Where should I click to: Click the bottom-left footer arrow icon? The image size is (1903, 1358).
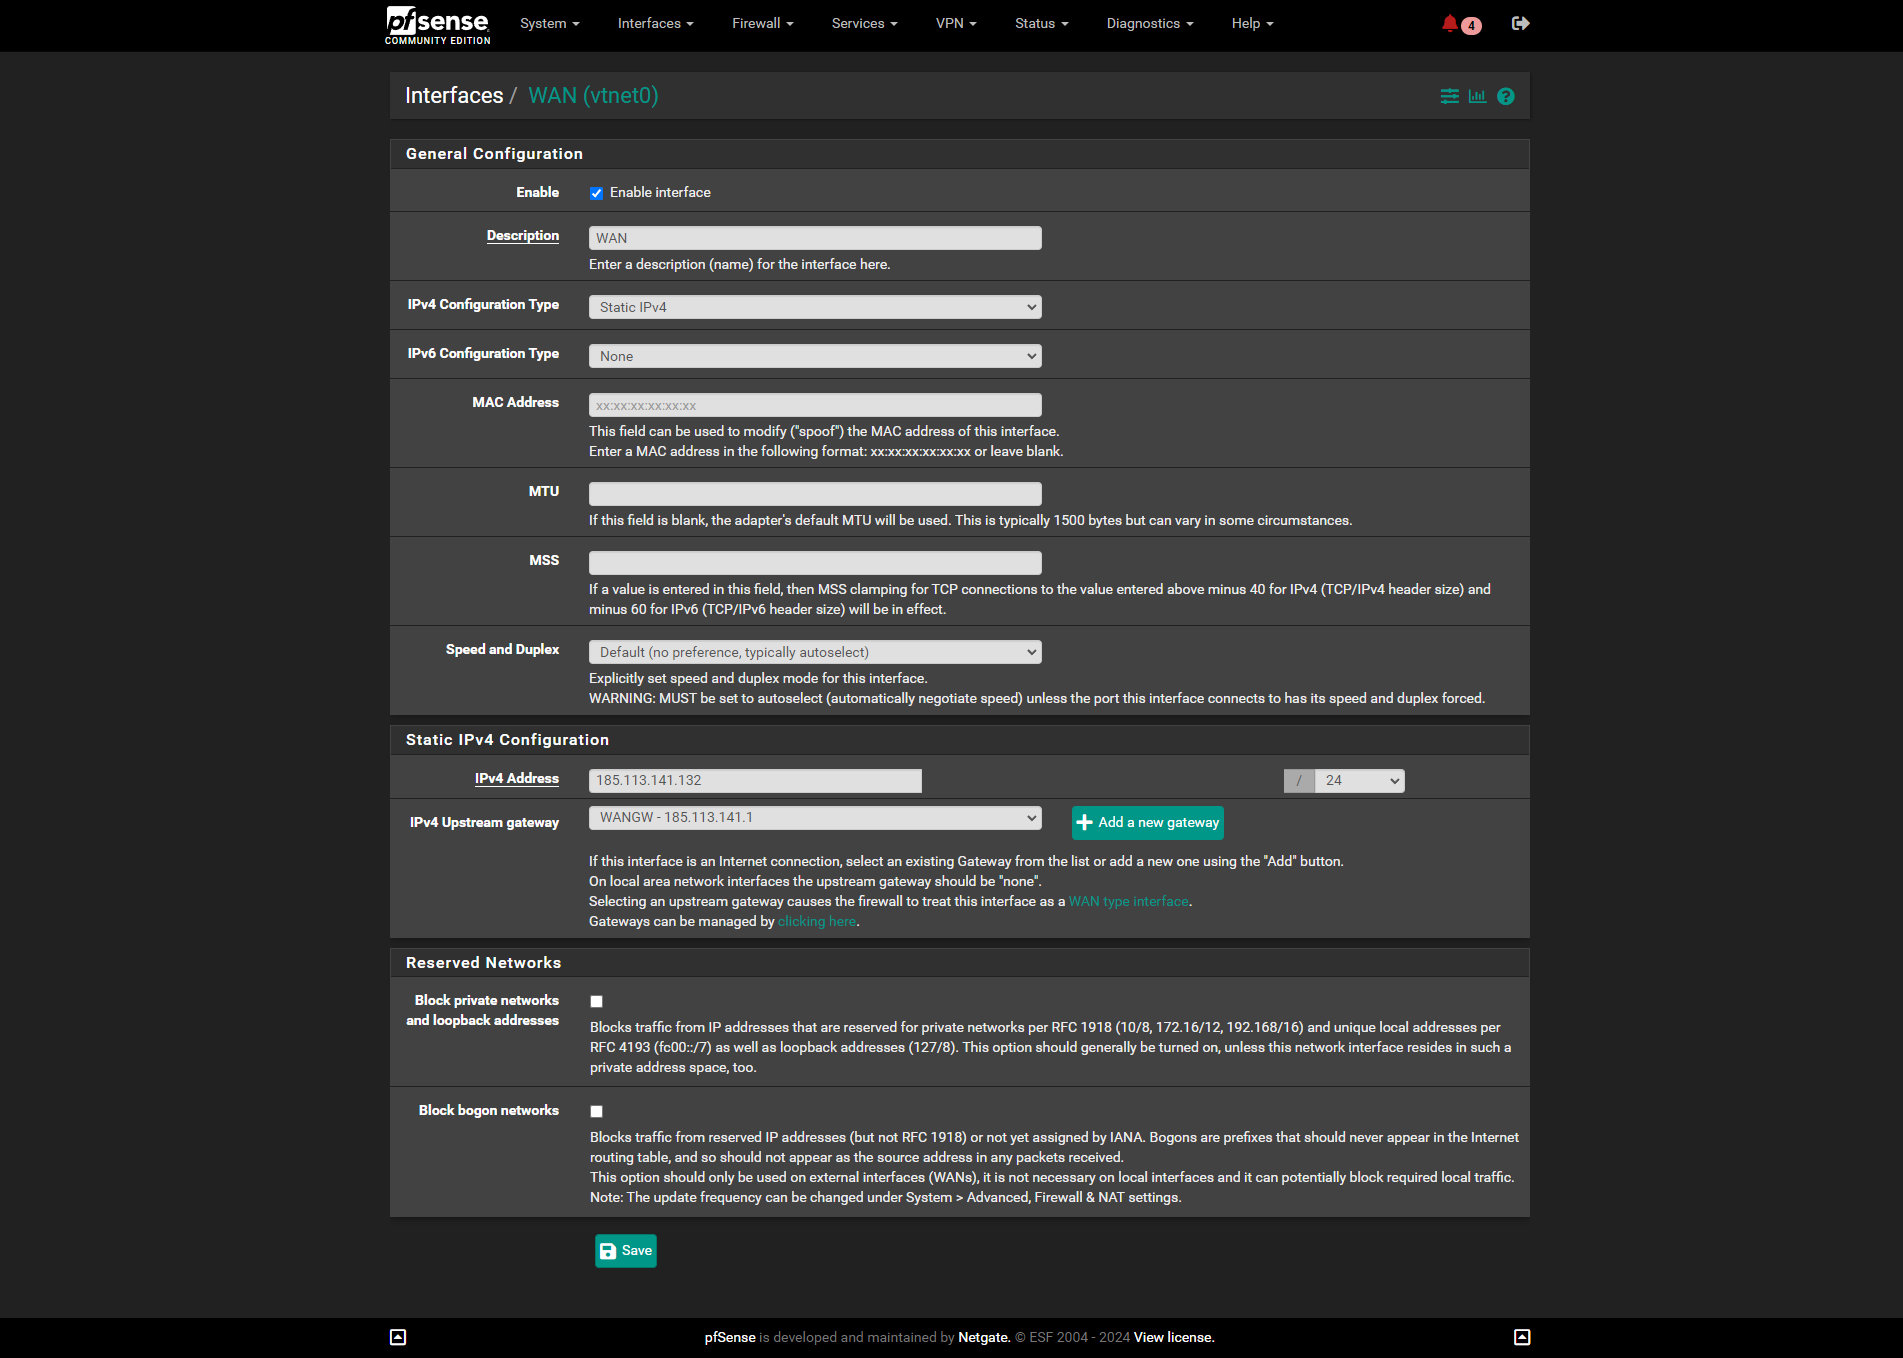point(398,1337)
